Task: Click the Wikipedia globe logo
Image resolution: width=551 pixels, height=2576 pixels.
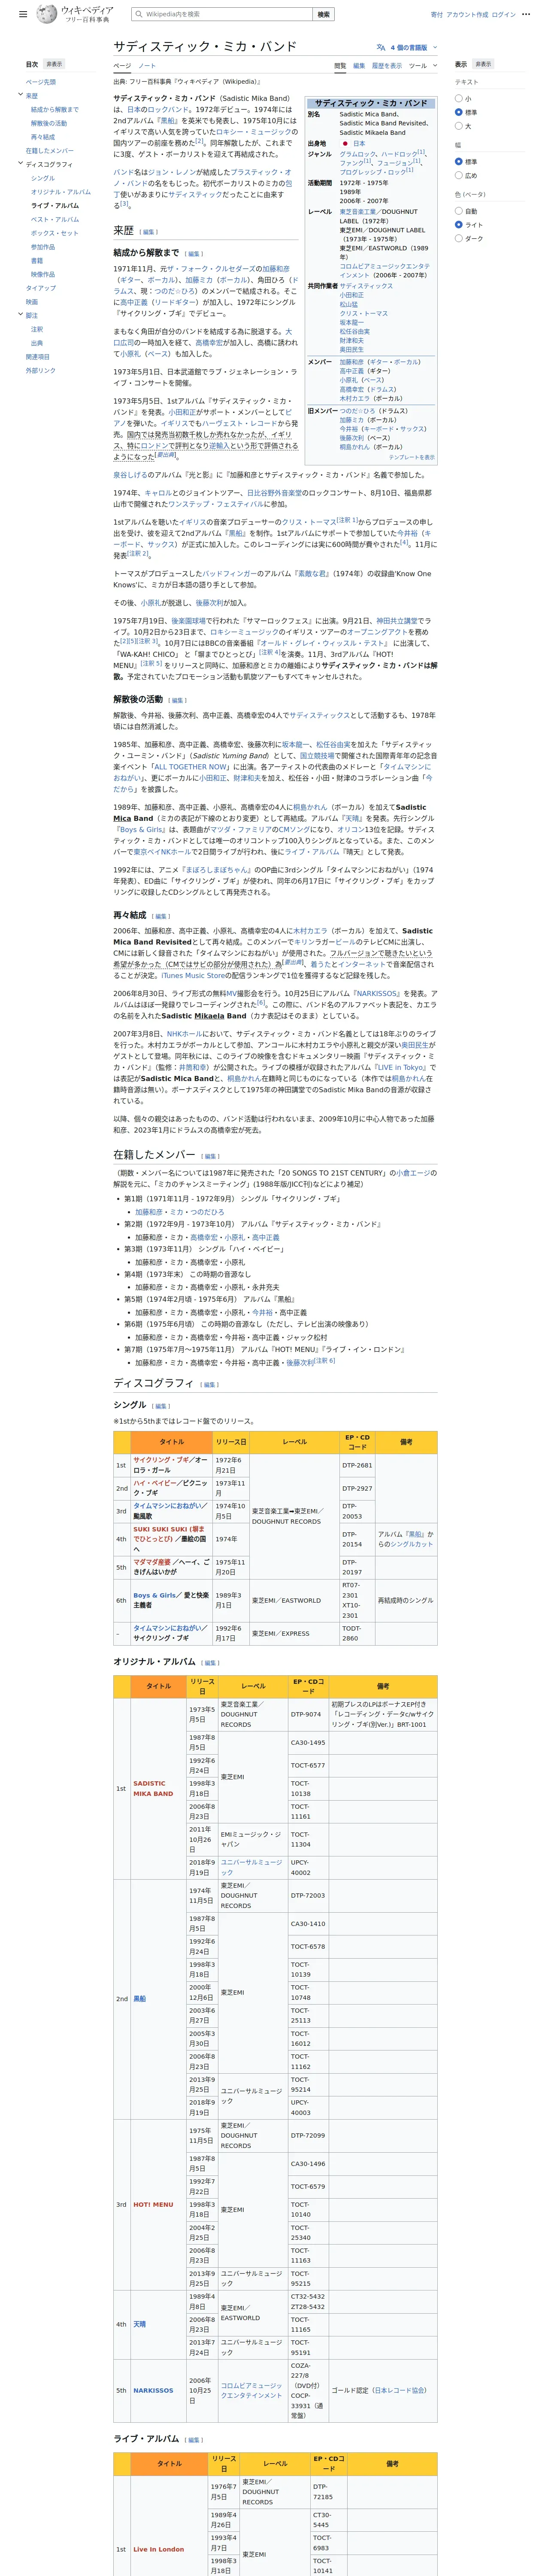Action: coord(47,14)
